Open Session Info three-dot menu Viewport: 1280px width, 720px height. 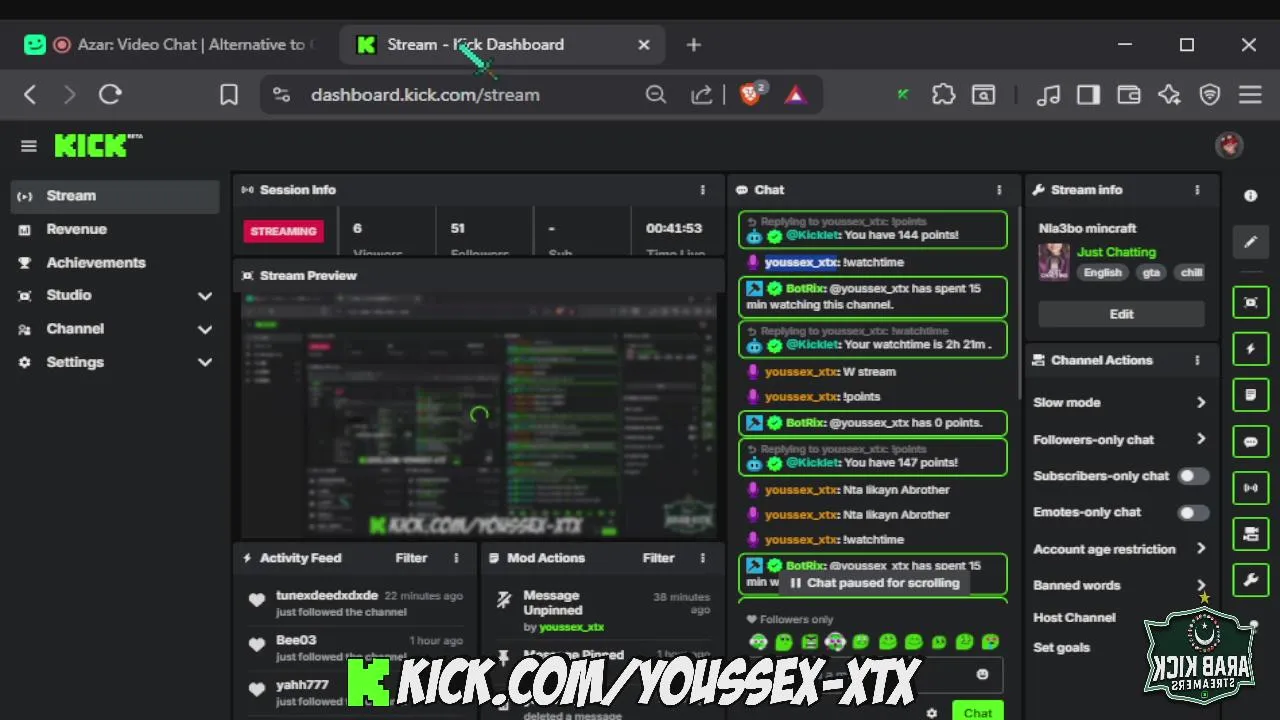[702, 190]
